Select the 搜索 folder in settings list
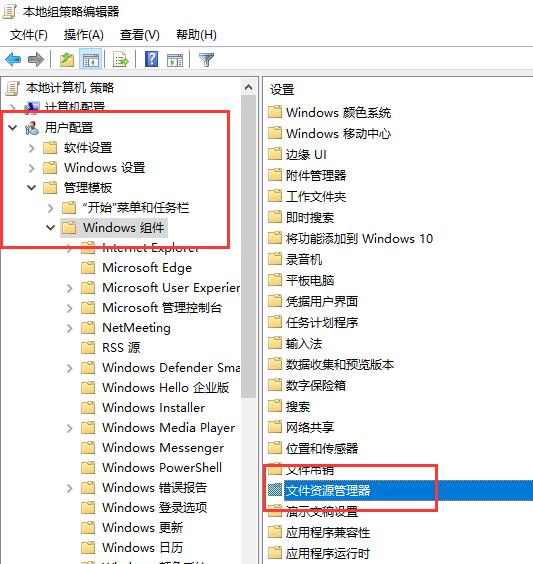The image size is (533, 564). (298, 407)
